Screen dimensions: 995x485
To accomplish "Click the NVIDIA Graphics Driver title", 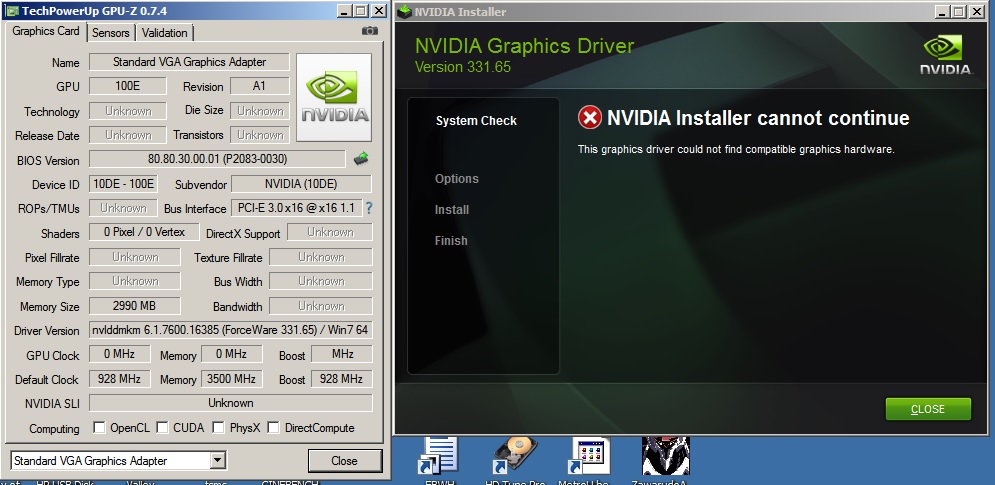I will (x=524, y=46).
